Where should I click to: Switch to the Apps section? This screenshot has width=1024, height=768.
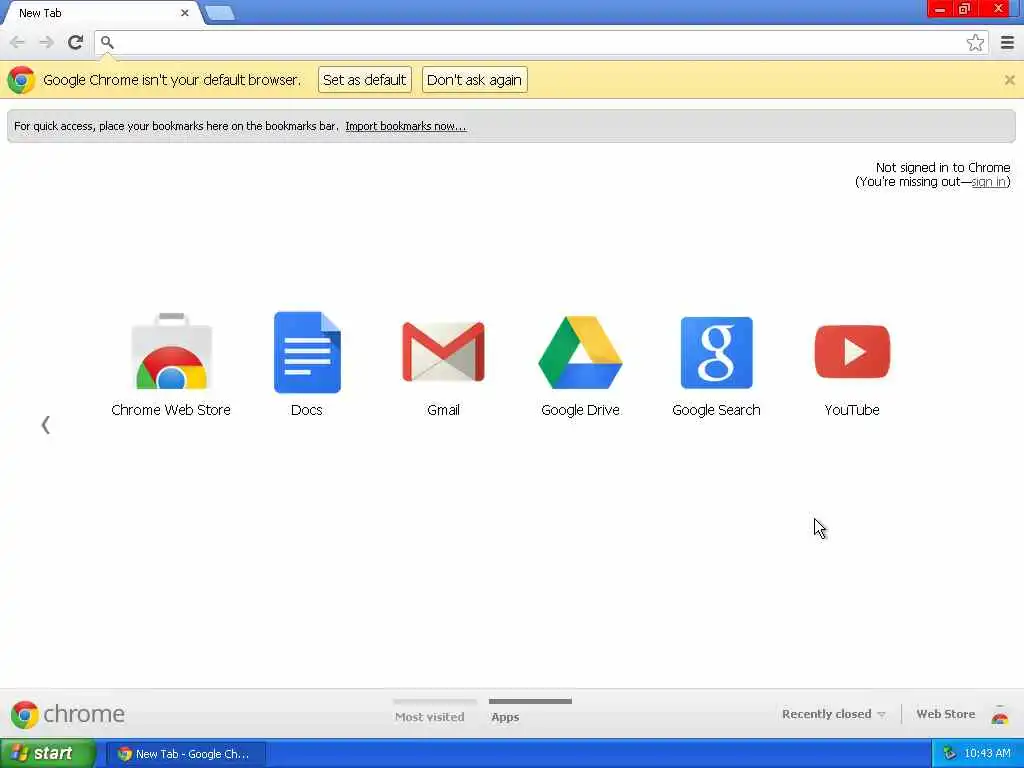coord(505,716)
